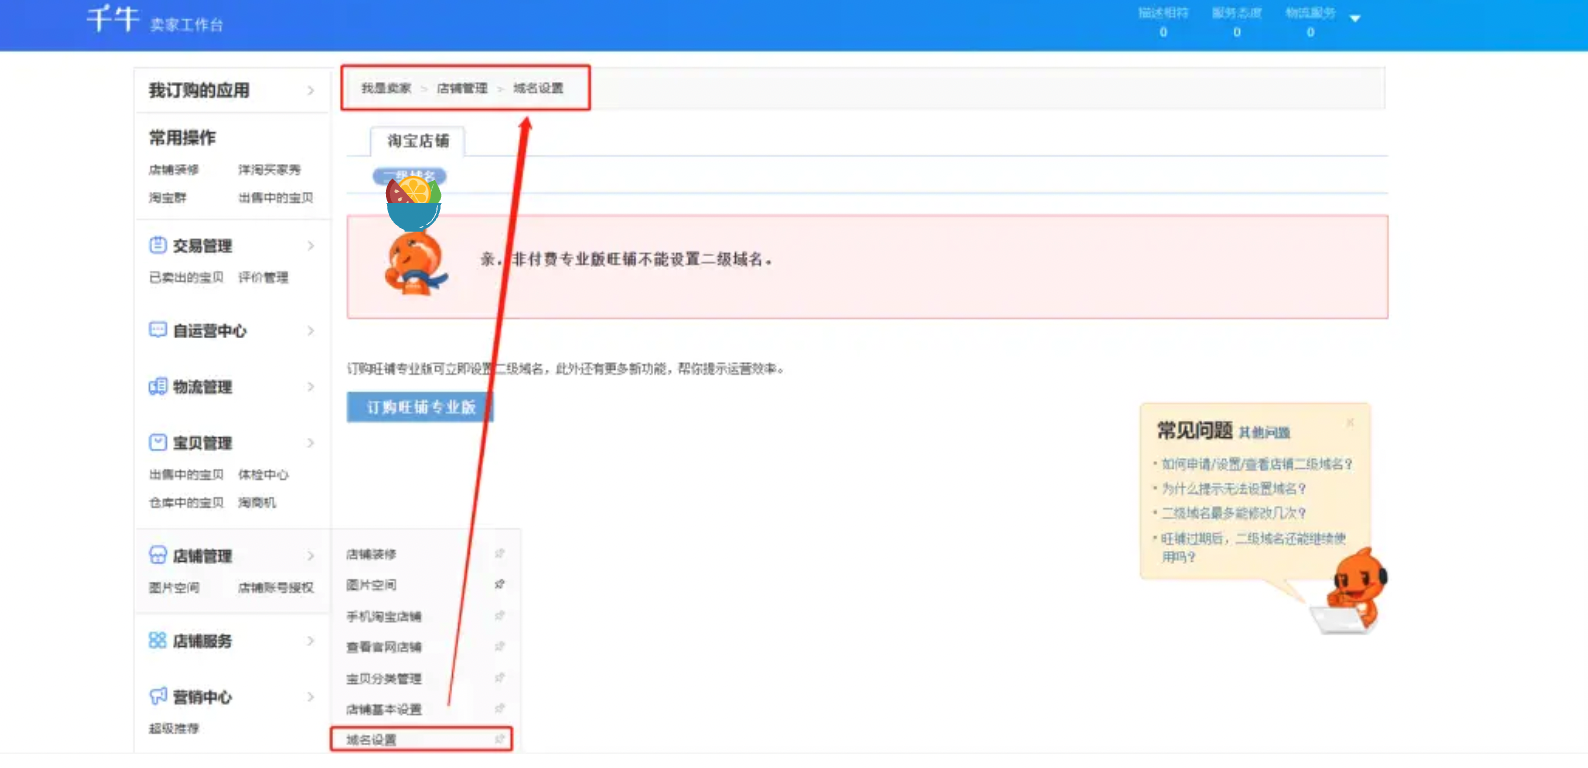The width and height of the screenshot is (1588, 768).
Task: Click 我是卖家 in the breadcrumb
Action: point(386,88)
